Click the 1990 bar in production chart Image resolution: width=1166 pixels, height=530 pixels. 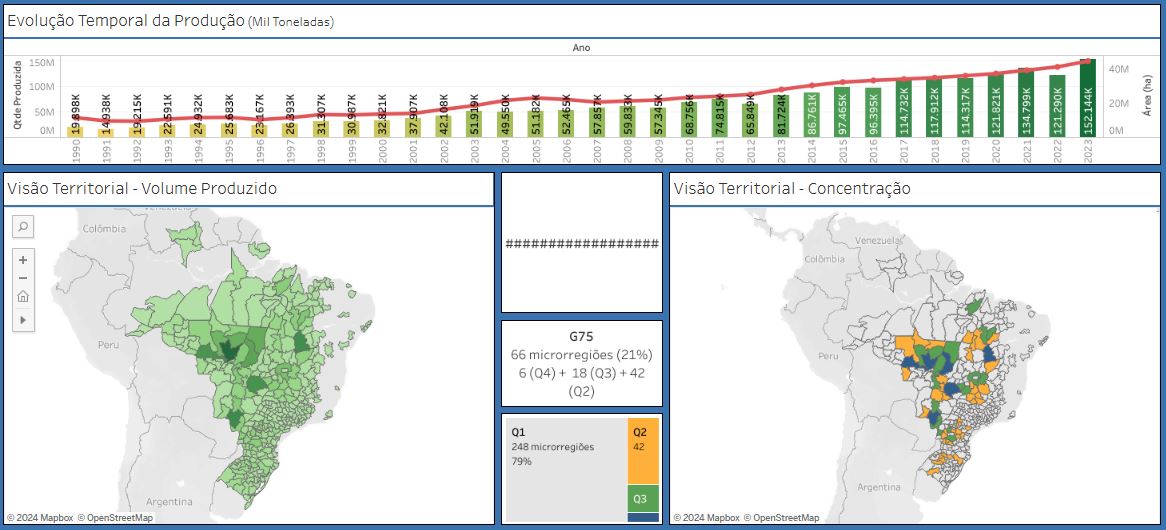75,131
